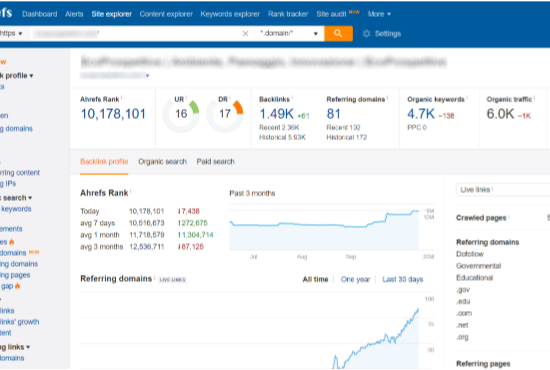The image size is (550, 370).
Task: Click the Dofollow referring domains row
Action: click(470, 254)
